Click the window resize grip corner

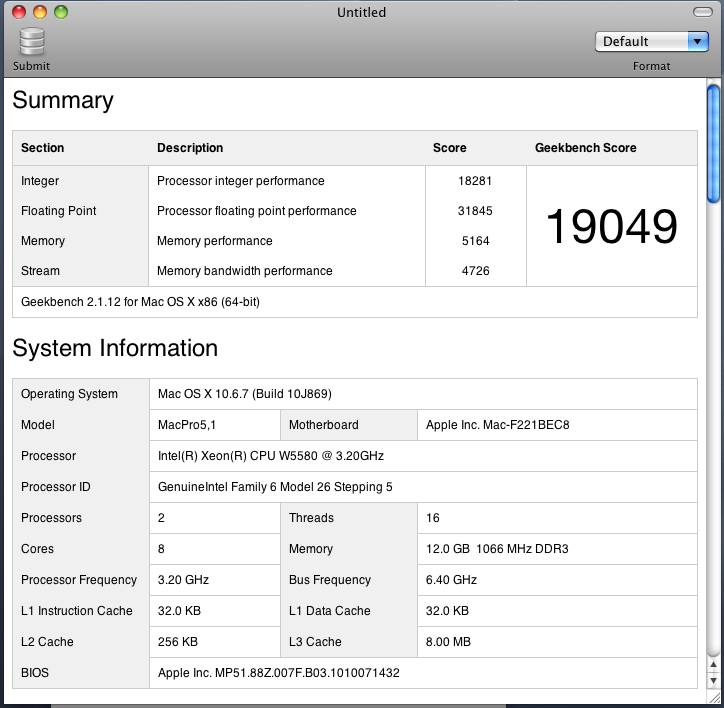click(x=714, y=698)
